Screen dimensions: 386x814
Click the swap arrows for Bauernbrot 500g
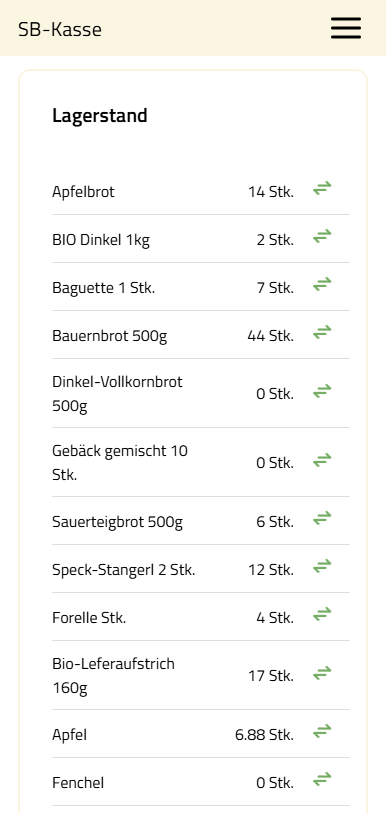322,332
